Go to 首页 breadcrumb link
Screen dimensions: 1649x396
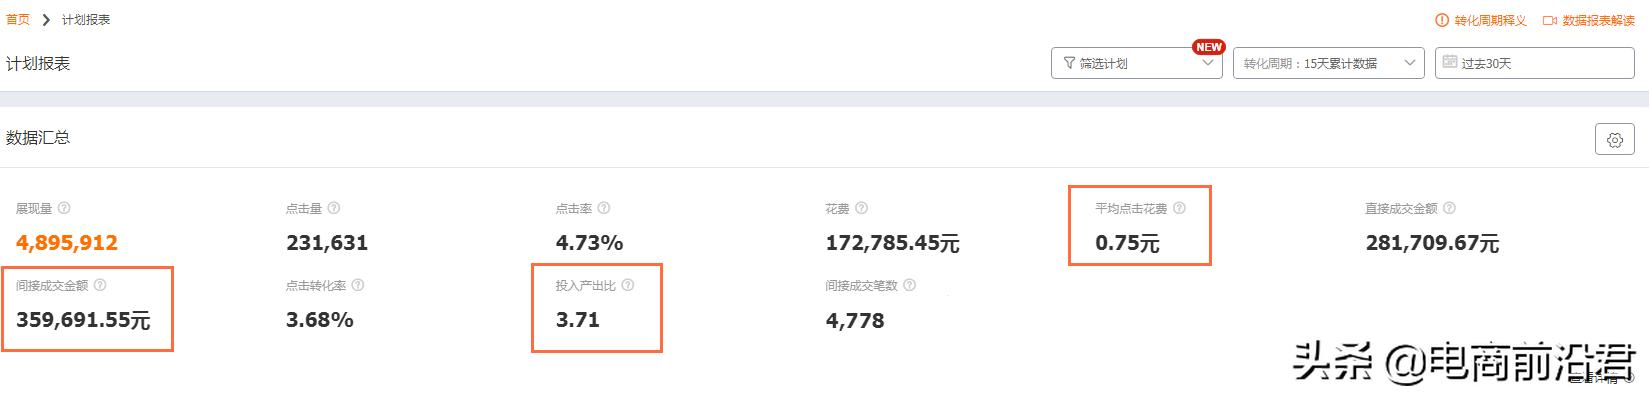[x=18, y=19]
